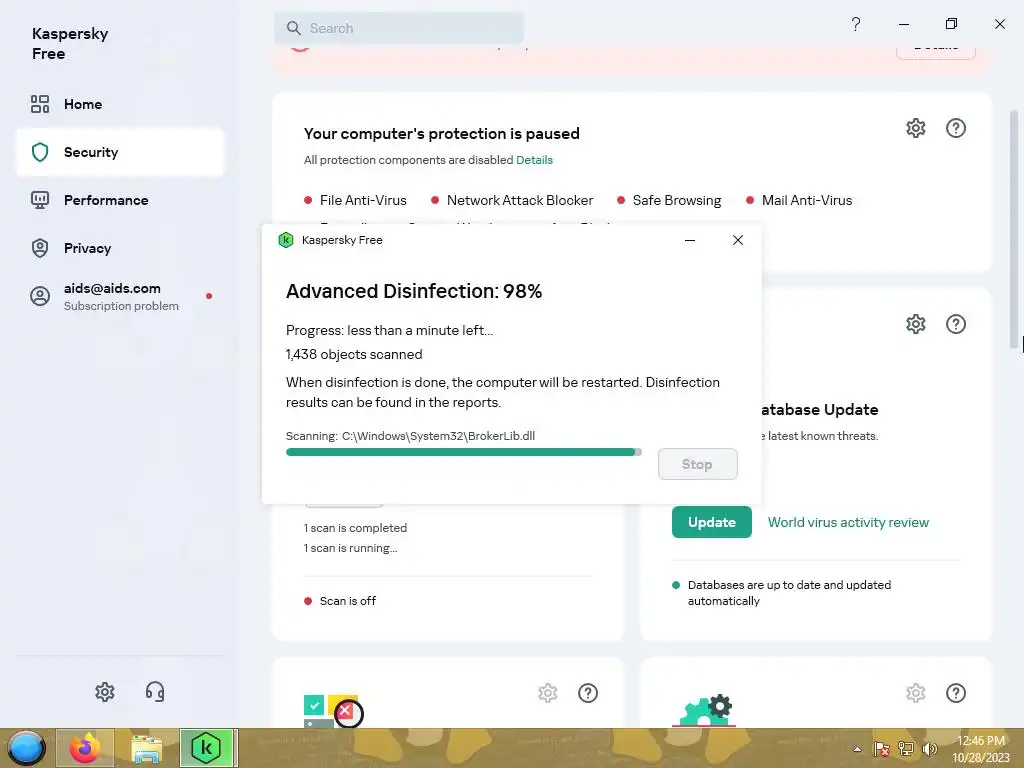
Task: Open support headset icon
Action: coord(155,692)
